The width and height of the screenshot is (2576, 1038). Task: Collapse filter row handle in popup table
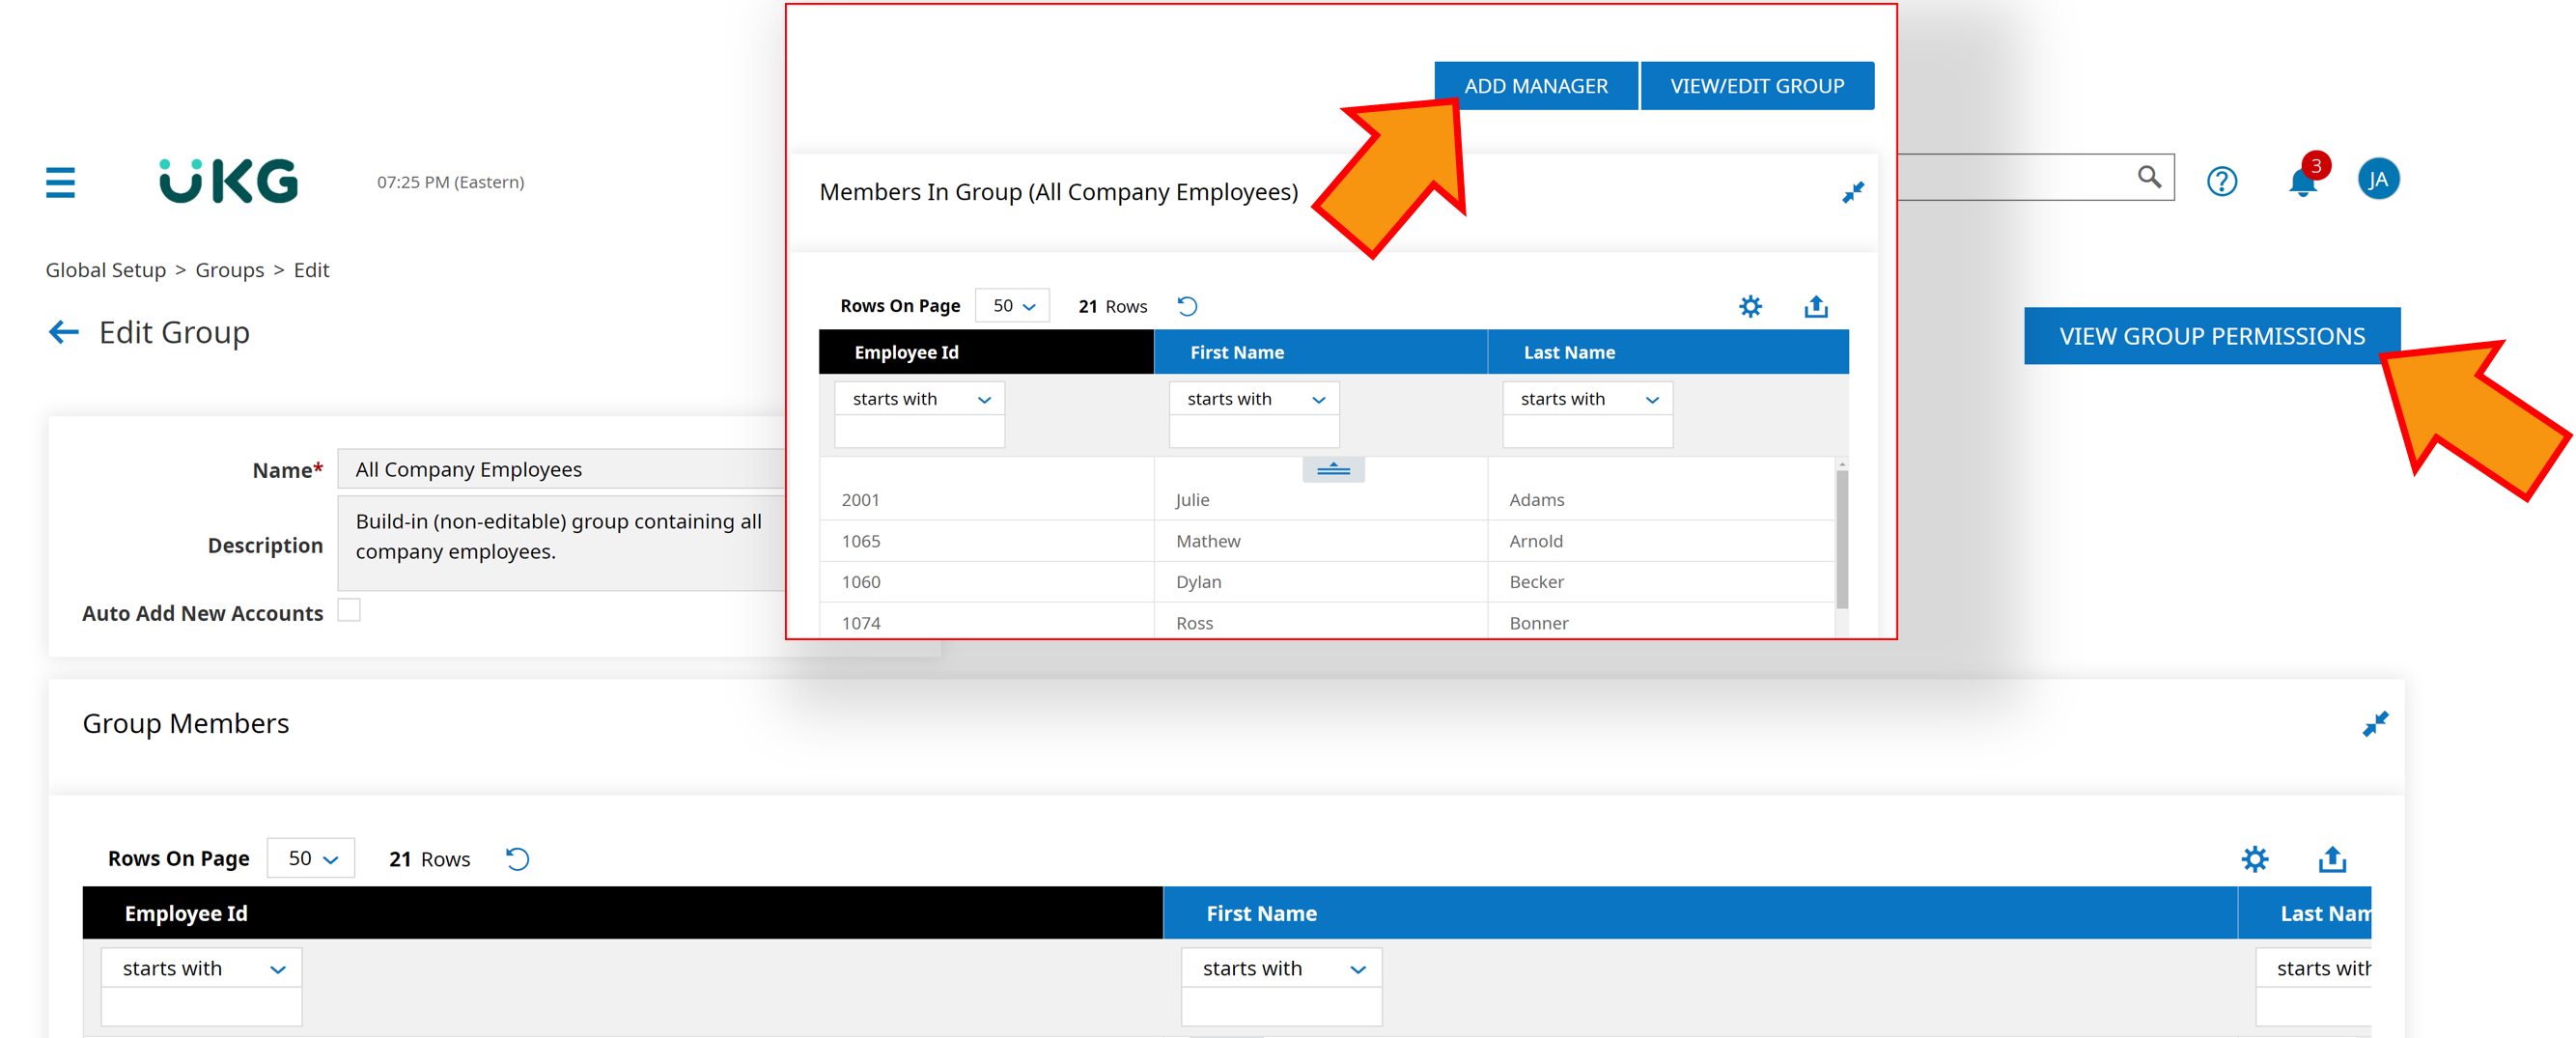point(1333,469)
